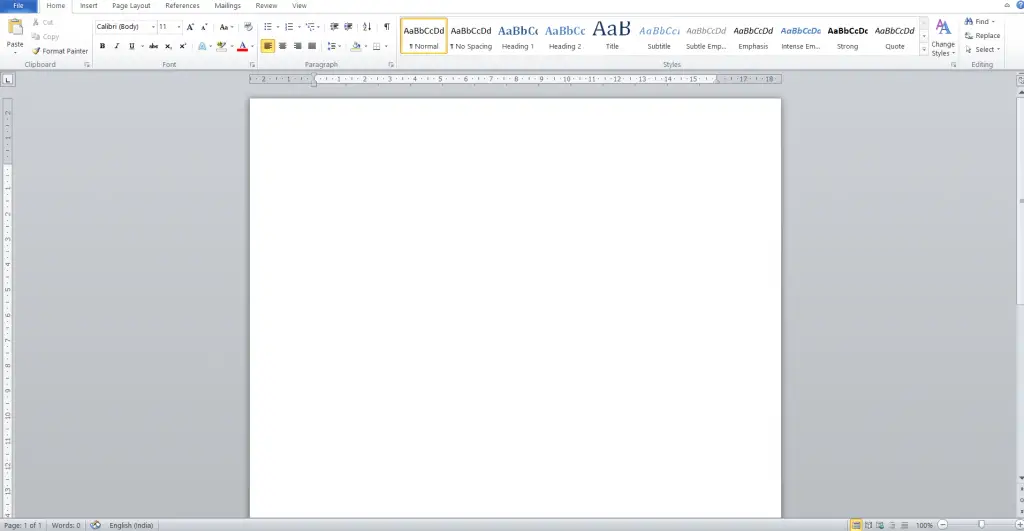
Task: Switch to Draft view
Action: pyautogui.click(x=904, y=525)
